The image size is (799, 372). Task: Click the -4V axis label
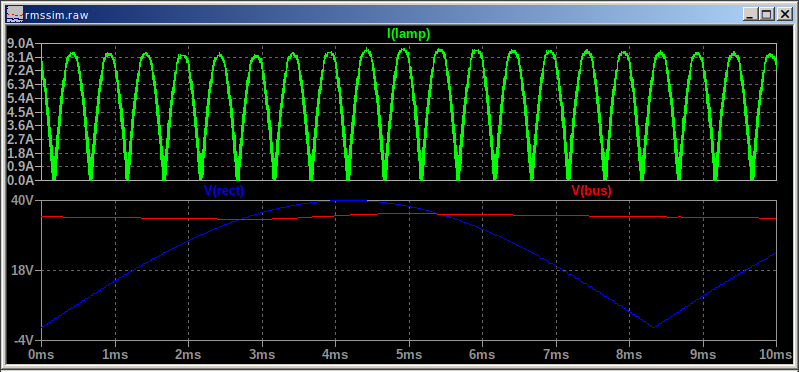[23, 340]
